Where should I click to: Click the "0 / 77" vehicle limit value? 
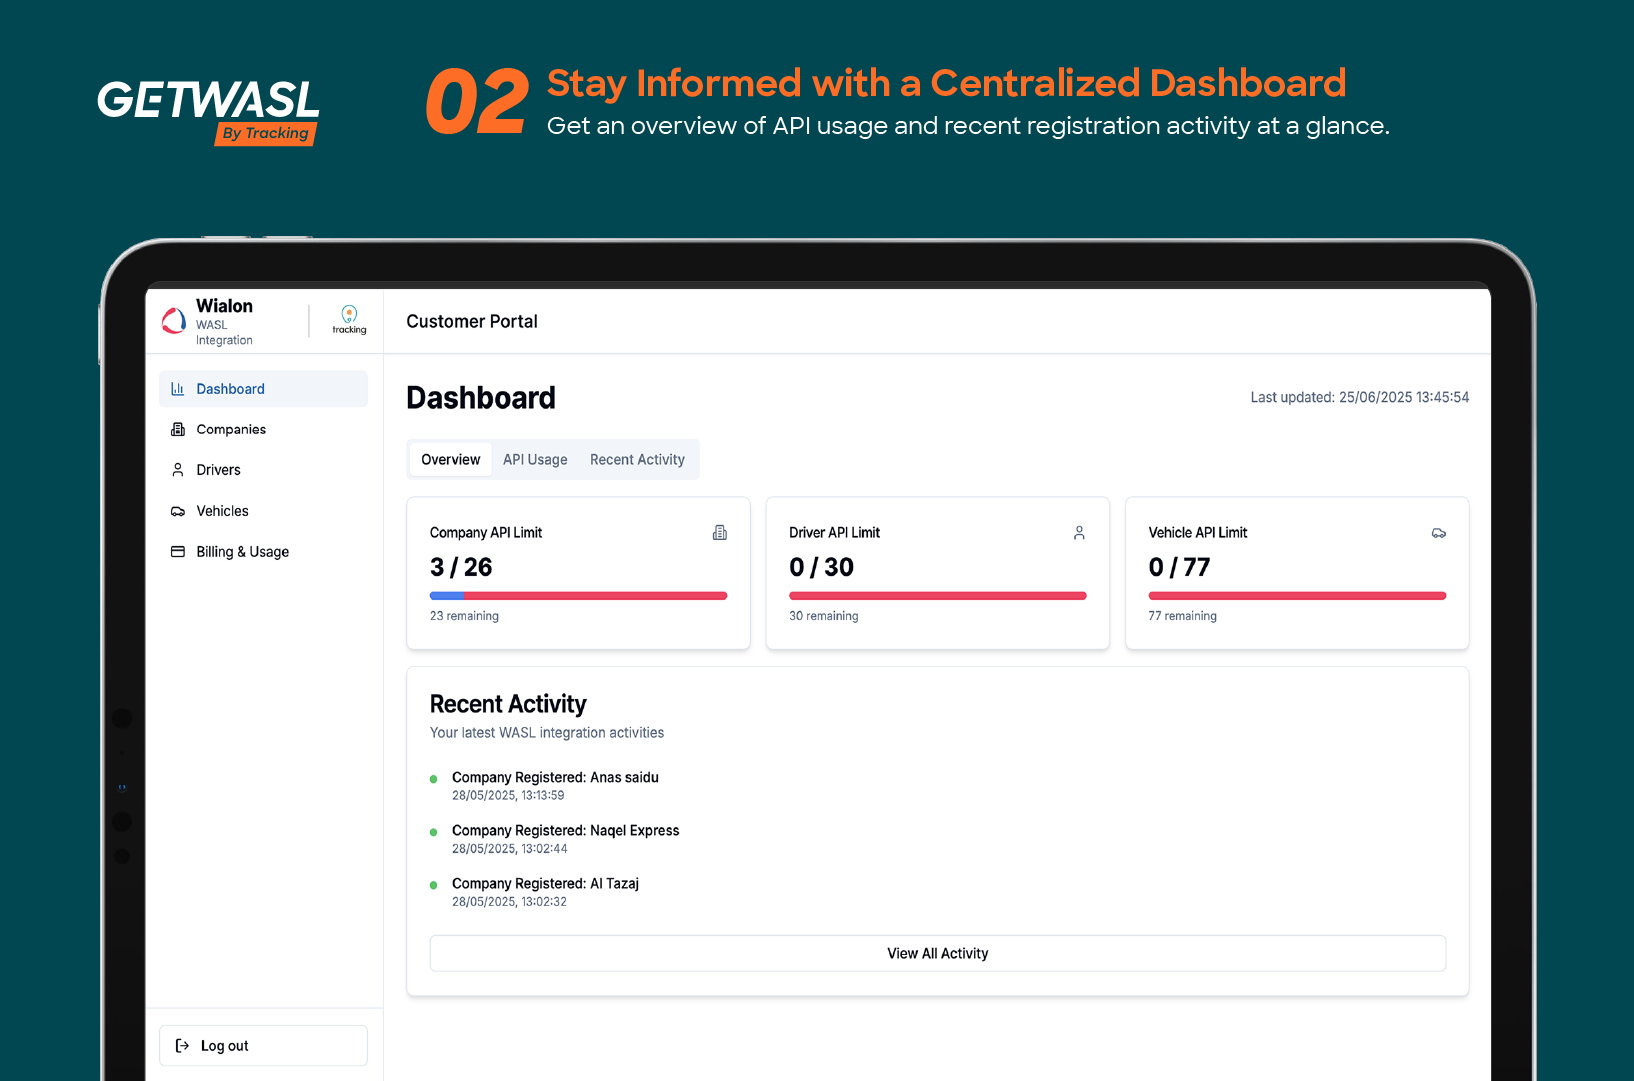click(1179, 568)
